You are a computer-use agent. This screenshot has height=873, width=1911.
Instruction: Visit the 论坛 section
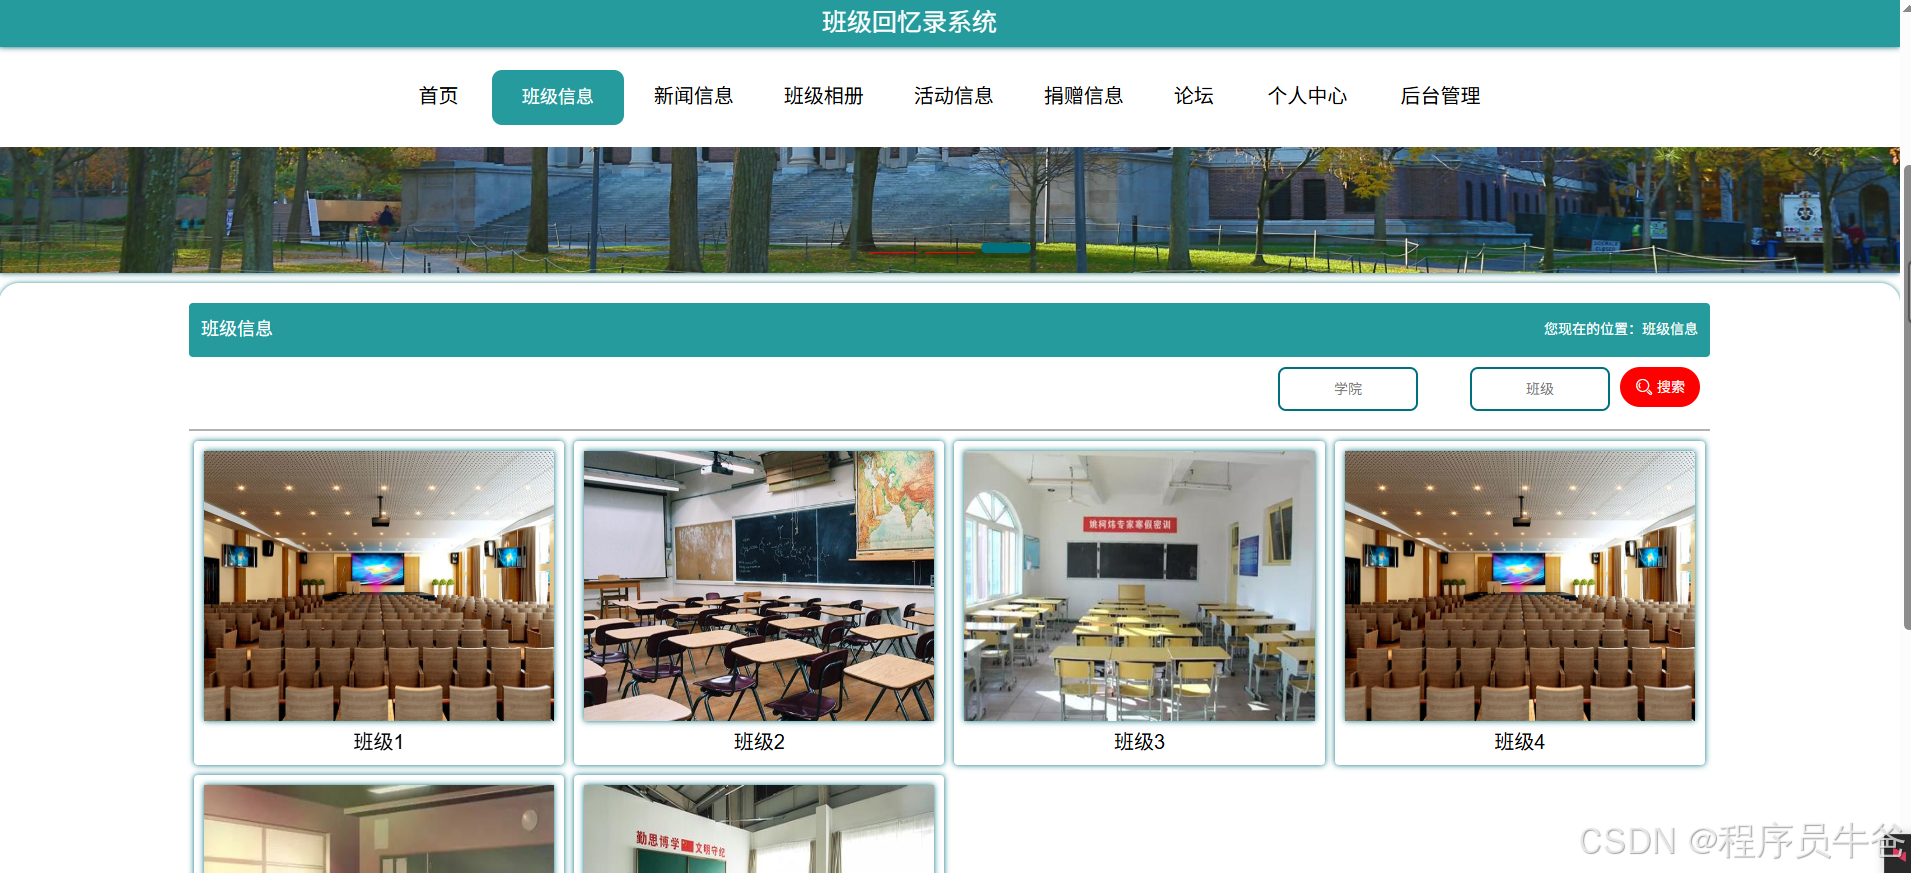tap(1194, 96)
